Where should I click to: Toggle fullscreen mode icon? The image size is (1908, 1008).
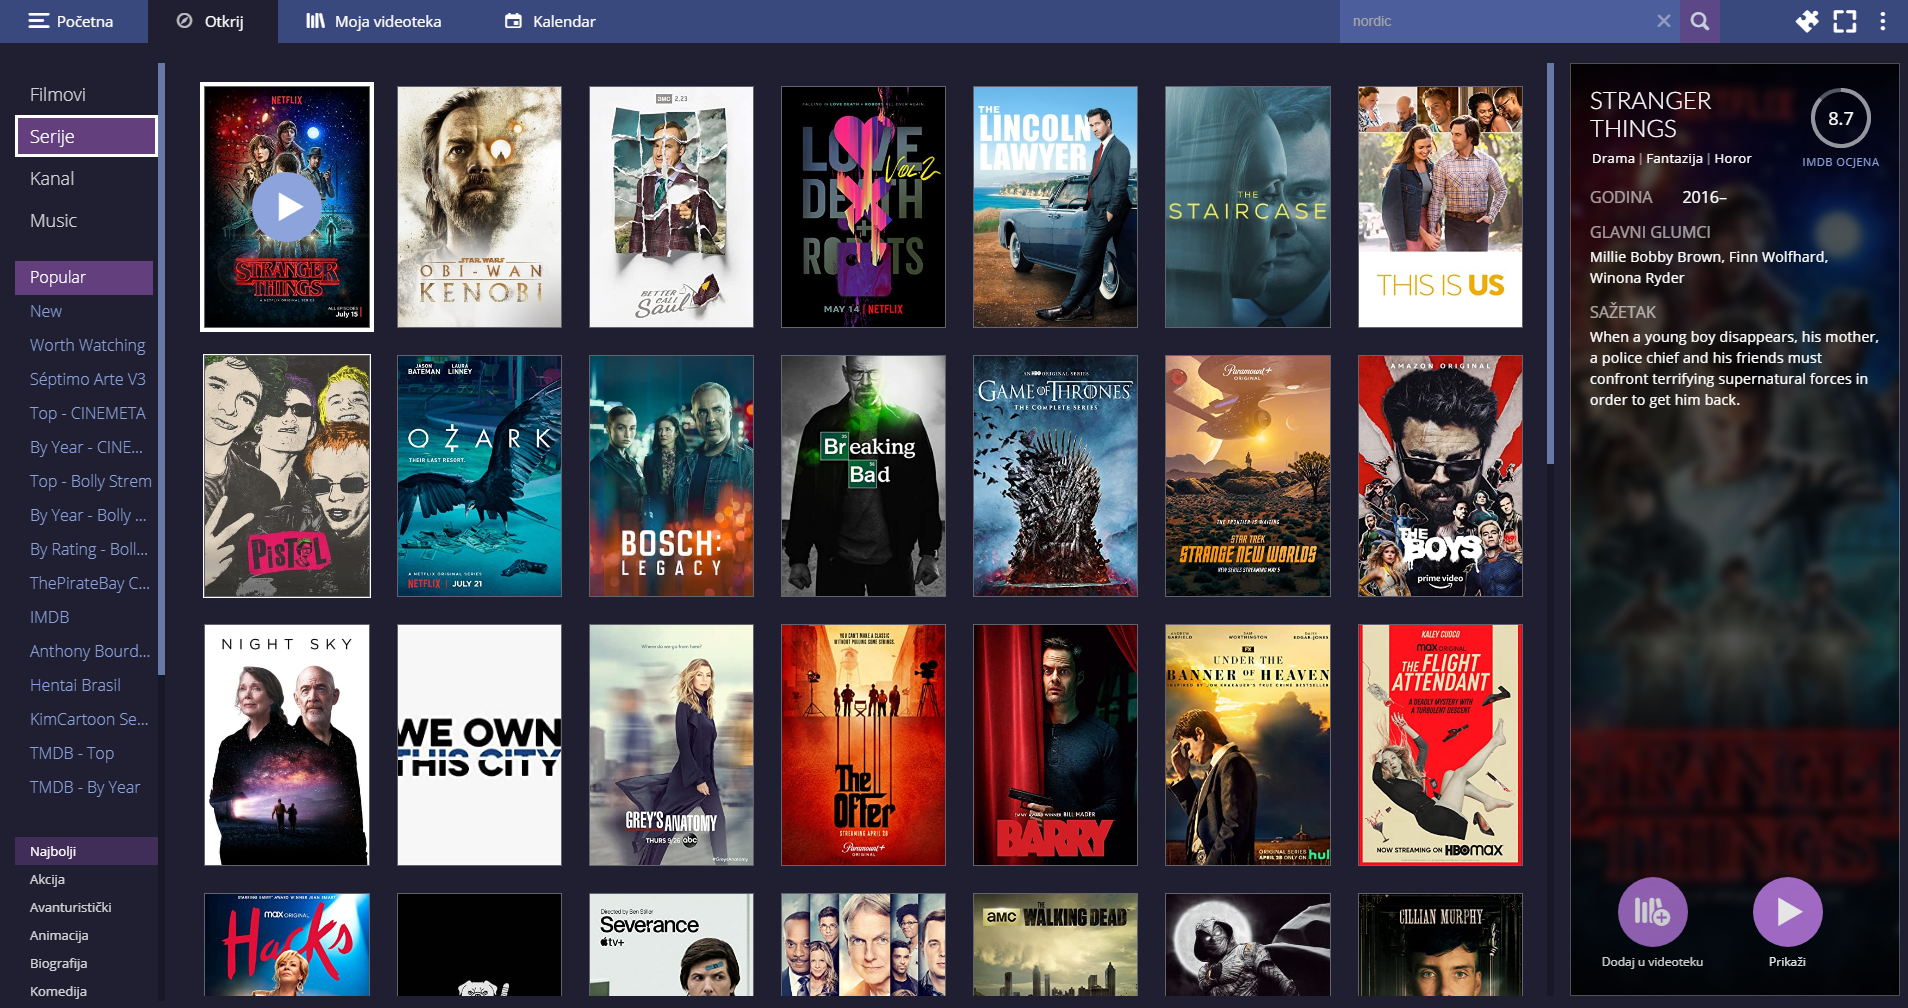[x=1844, y=21]
